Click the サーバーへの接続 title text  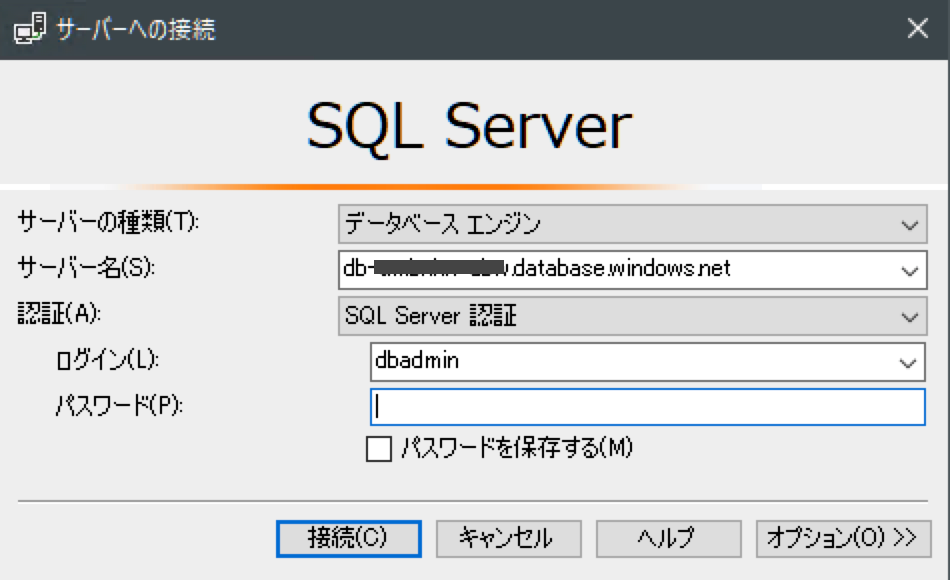point(136,29)
